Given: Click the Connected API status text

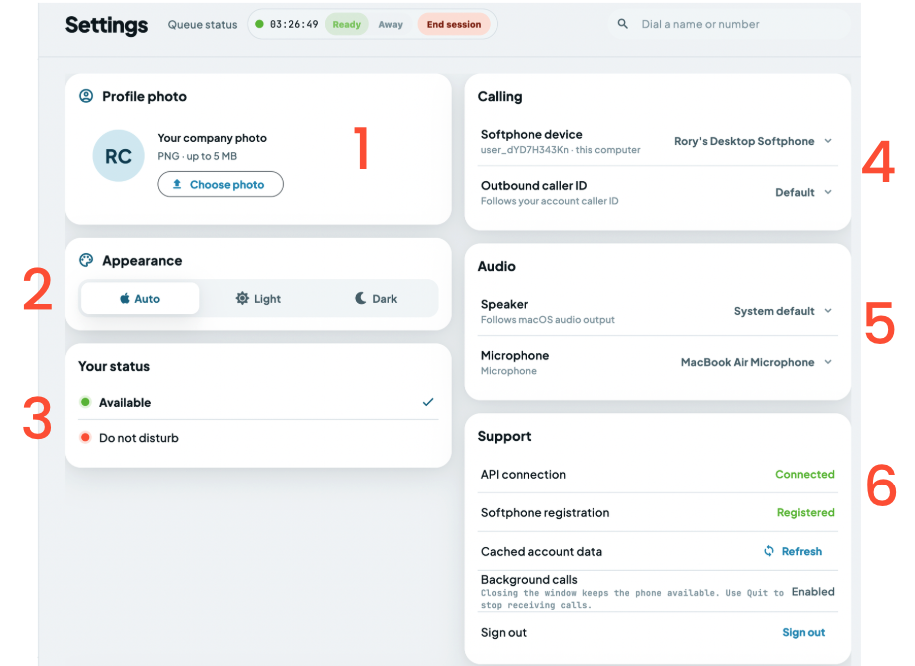Looking at the screenshot, I should (805, 474).
